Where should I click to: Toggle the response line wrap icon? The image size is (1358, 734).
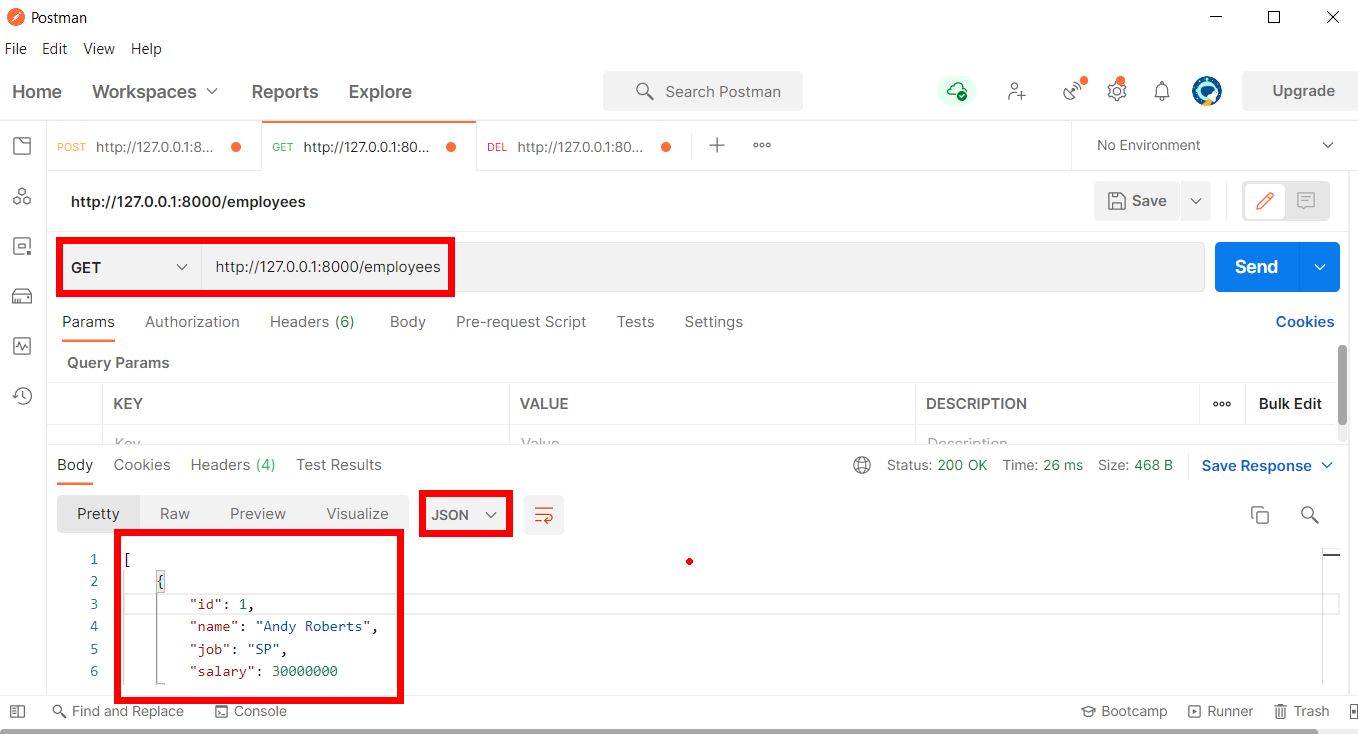tap(544, 515)
